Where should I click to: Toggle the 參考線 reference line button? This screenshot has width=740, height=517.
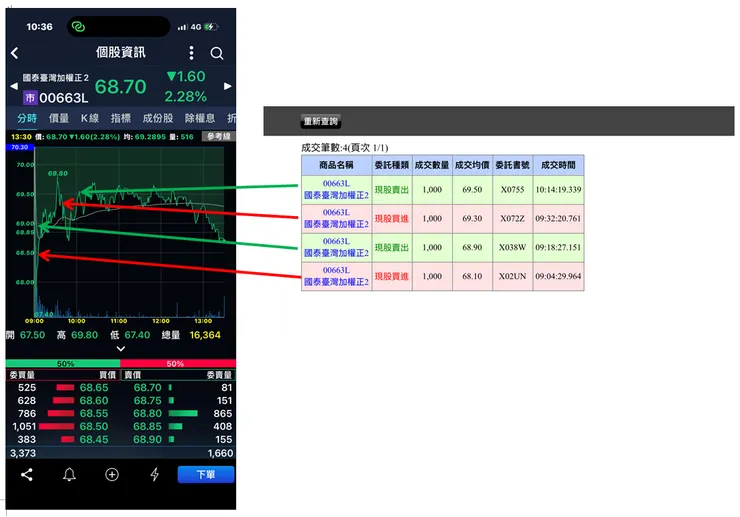coord(219,136)
